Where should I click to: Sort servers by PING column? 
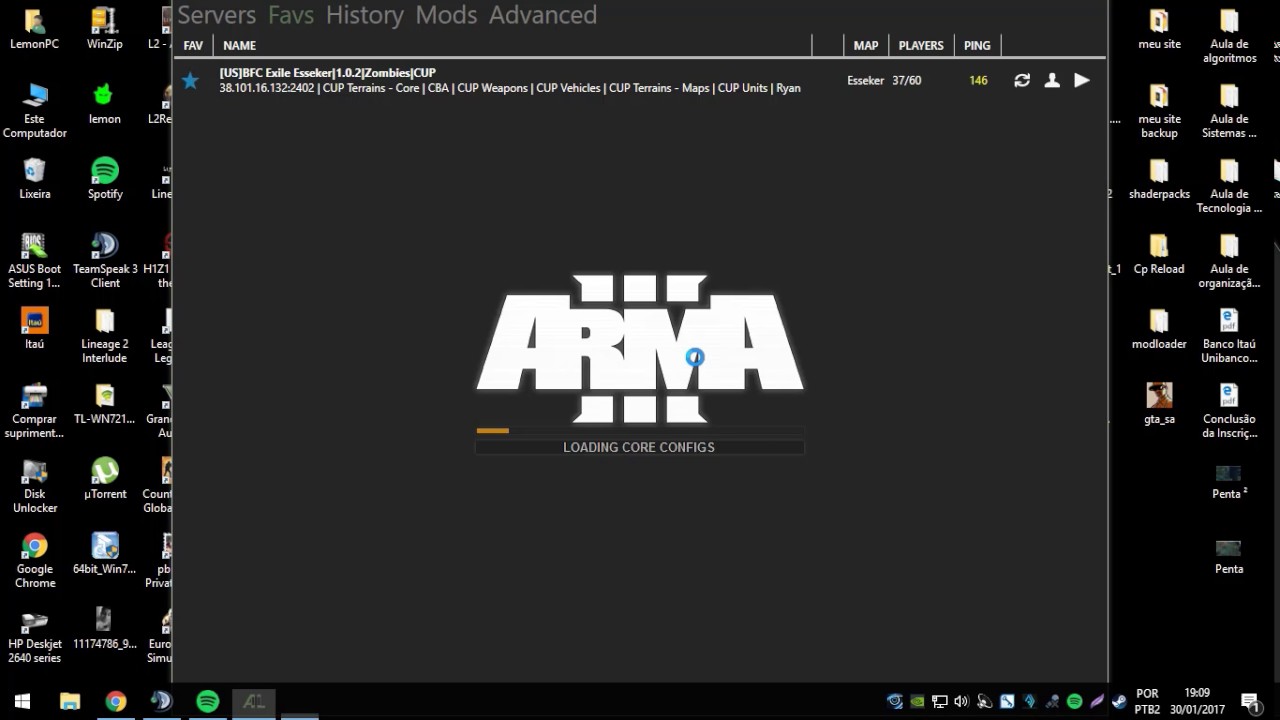tap(977, 45)
